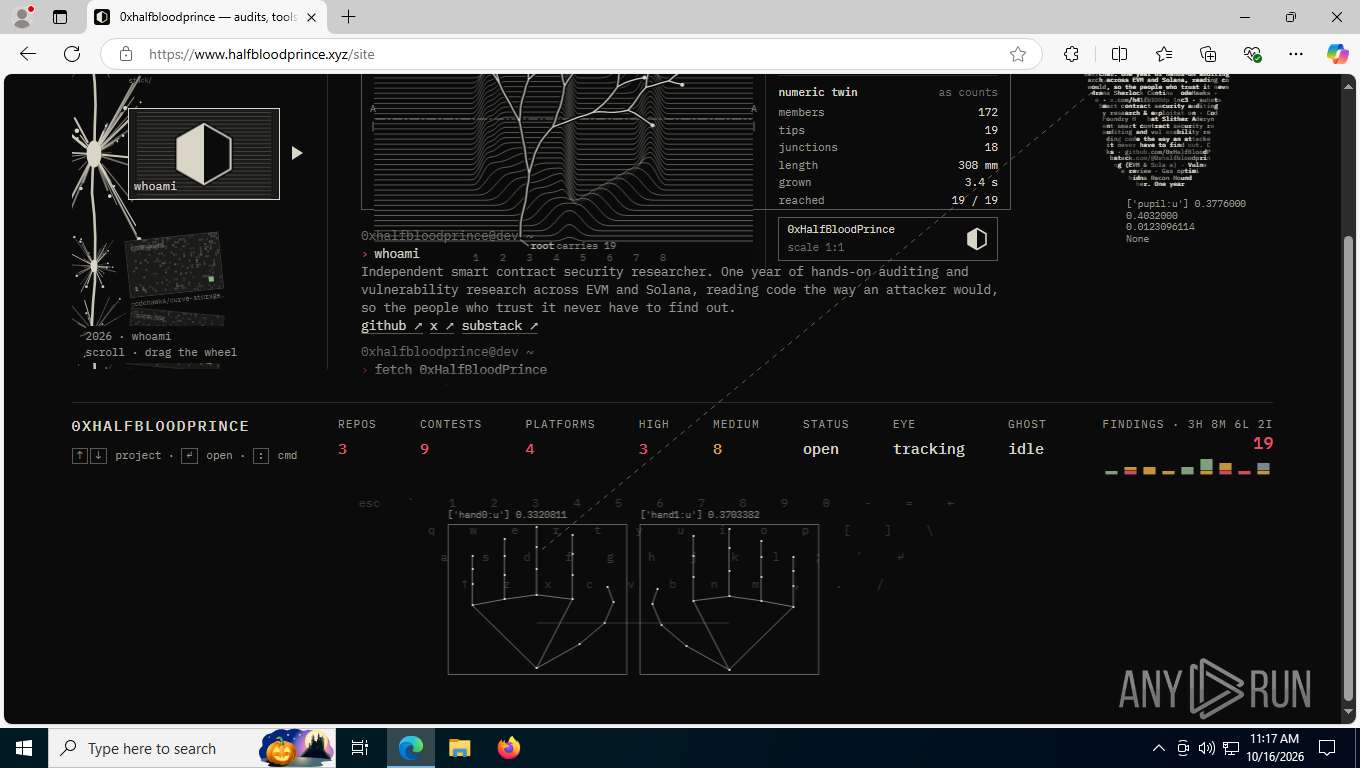Click the findings bar chart

pyautogui.click(x=1188, y=467)
